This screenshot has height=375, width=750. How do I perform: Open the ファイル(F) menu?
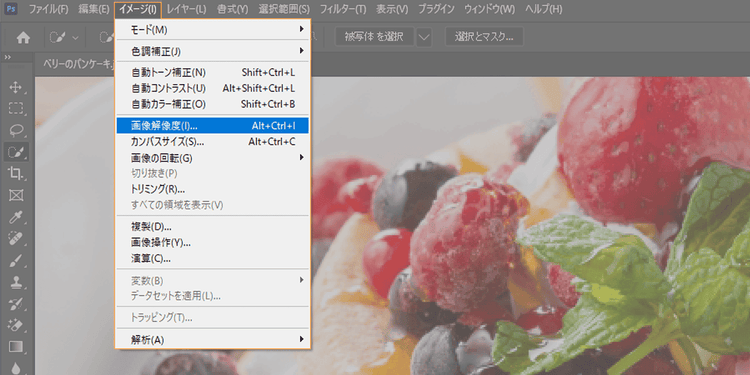click(x=48, y=9)
